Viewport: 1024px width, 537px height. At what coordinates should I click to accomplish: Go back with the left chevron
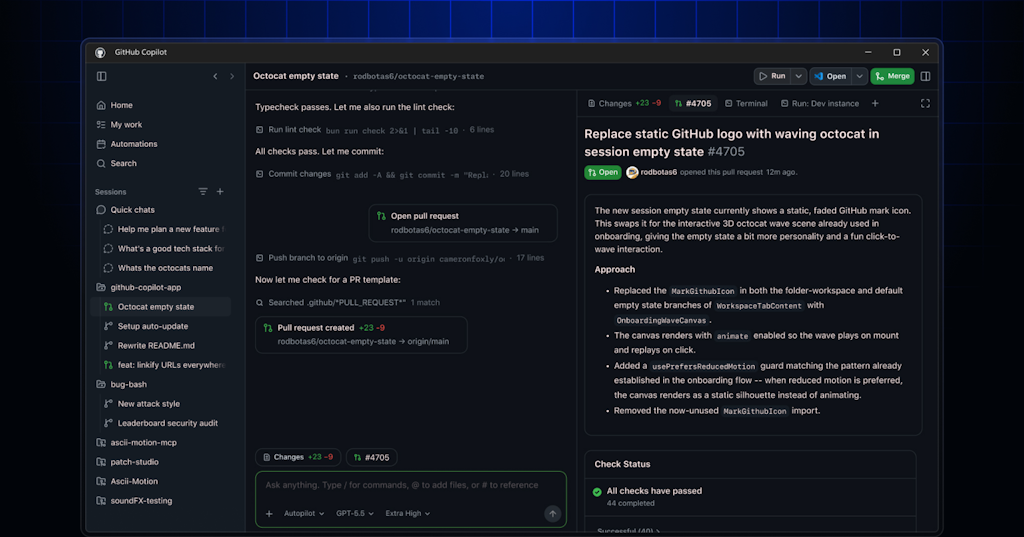215,76
